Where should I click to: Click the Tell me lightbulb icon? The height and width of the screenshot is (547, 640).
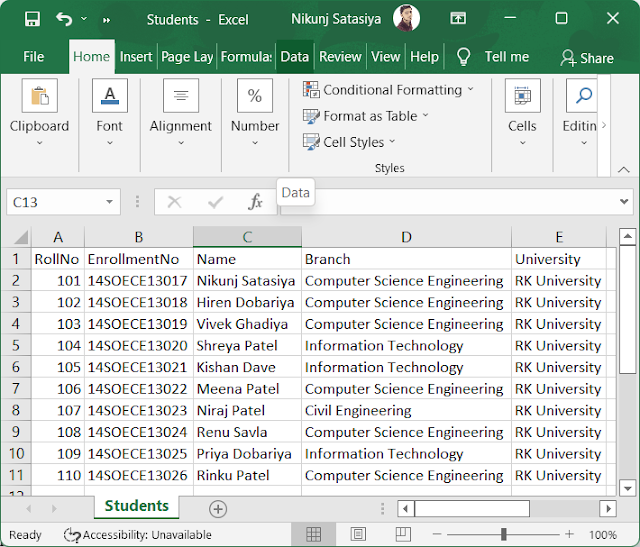463,57
